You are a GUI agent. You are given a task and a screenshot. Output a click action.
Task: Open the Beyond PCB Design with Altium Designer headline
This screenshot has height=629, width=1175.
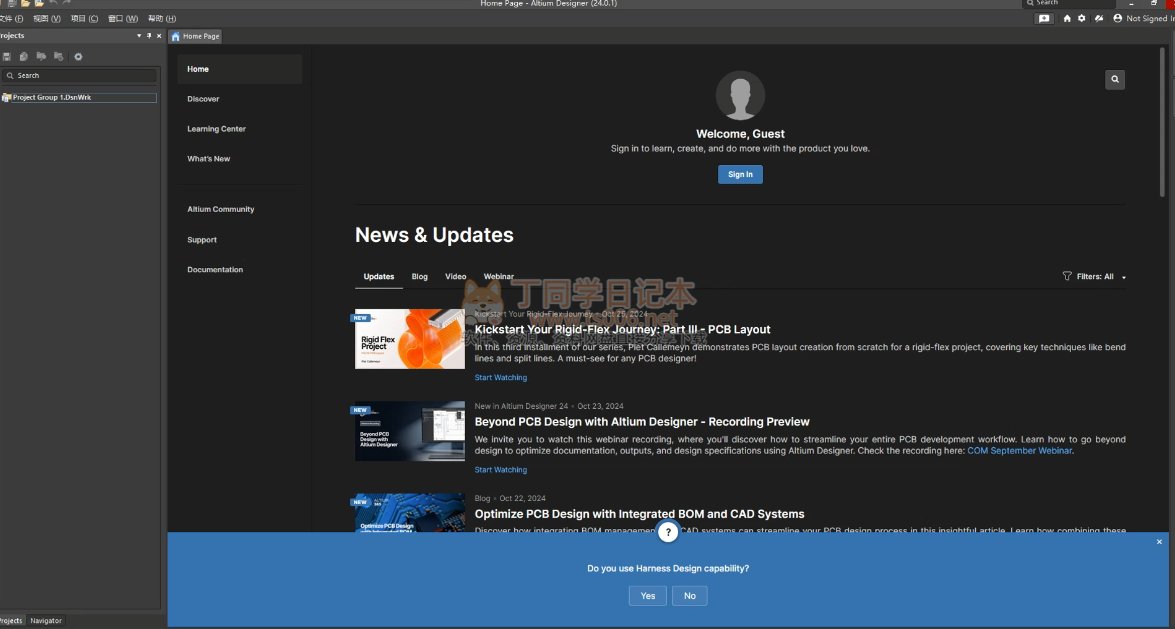(641, 422)
